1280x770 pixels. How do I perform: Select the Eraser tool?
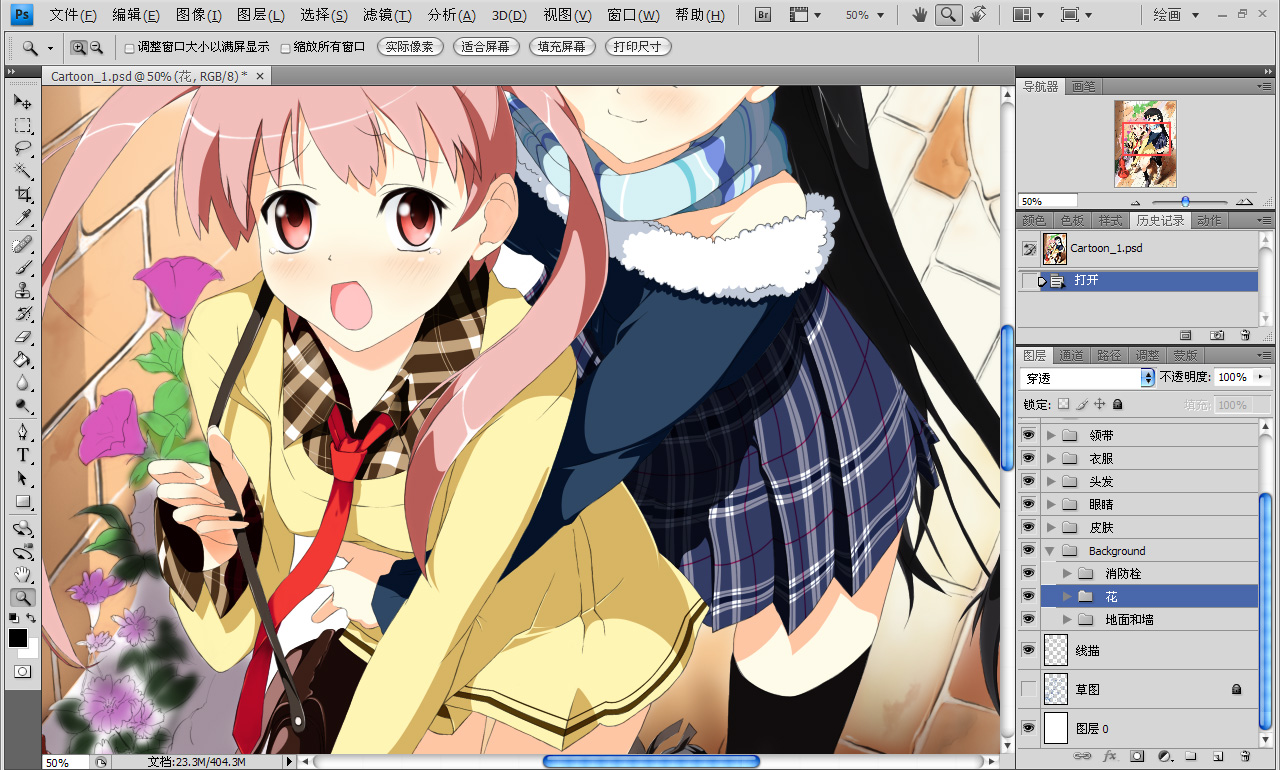[22, 337]
